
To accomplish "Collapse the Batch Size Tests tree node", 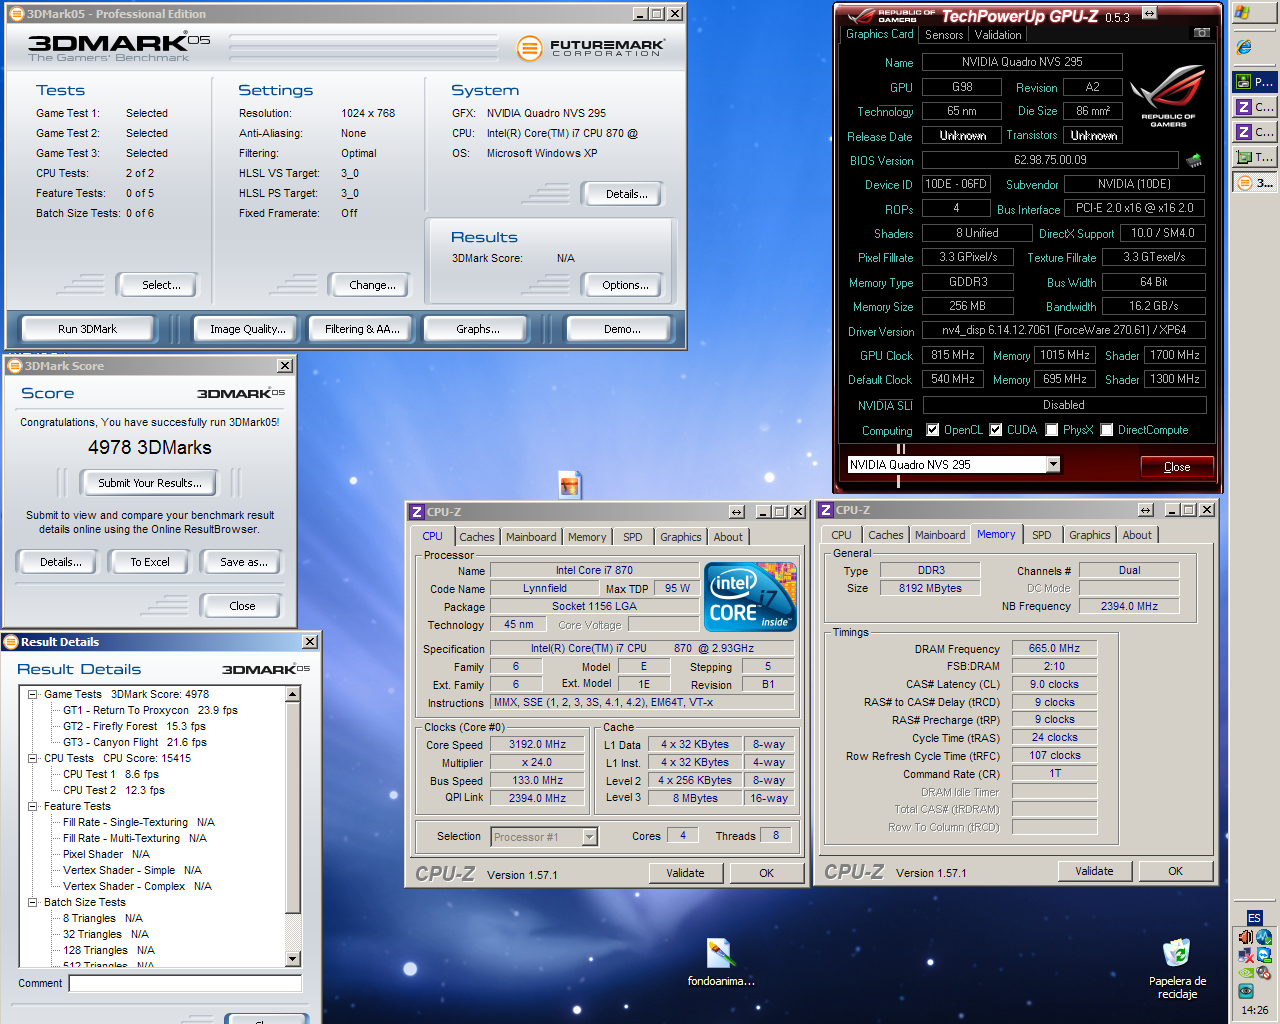I will [32, 902].
